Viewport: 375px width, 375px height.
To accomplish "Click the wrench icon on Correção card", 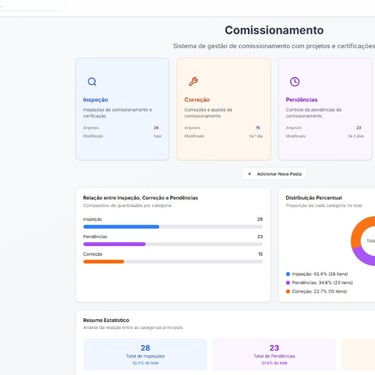I will click(193, 82).
